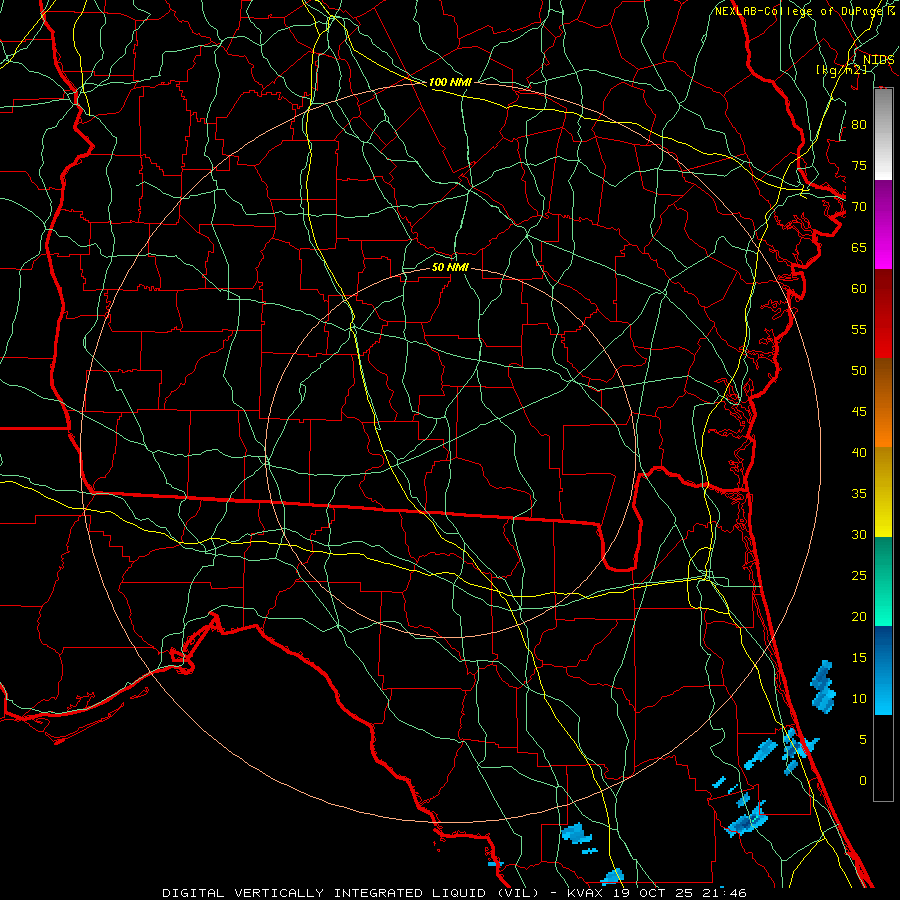Click the 5 value on the color scale

tap(863, 740)
